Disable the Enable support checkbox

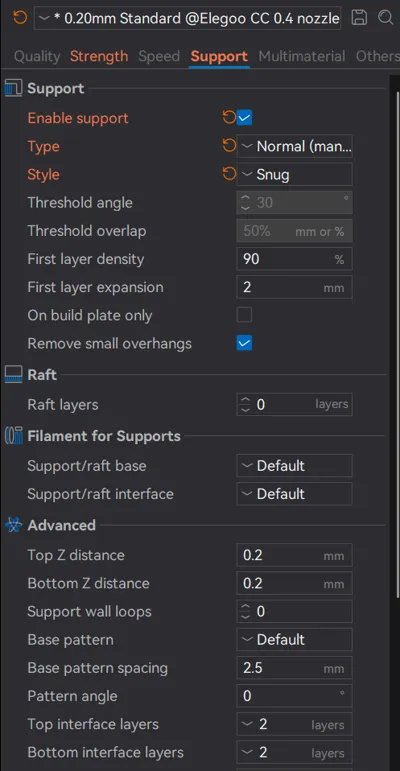click(245, 118)
